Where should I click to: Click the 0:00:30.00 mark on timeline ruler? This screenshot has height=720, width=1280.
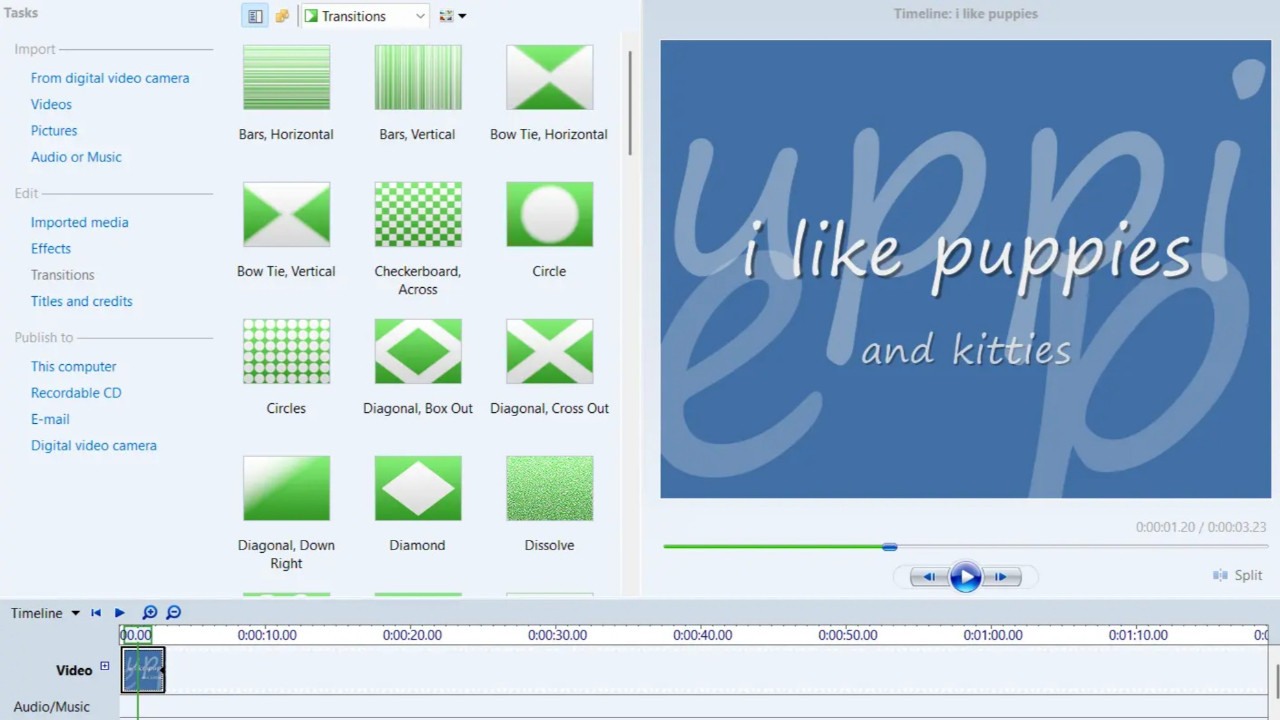click(x=557, y=635)
